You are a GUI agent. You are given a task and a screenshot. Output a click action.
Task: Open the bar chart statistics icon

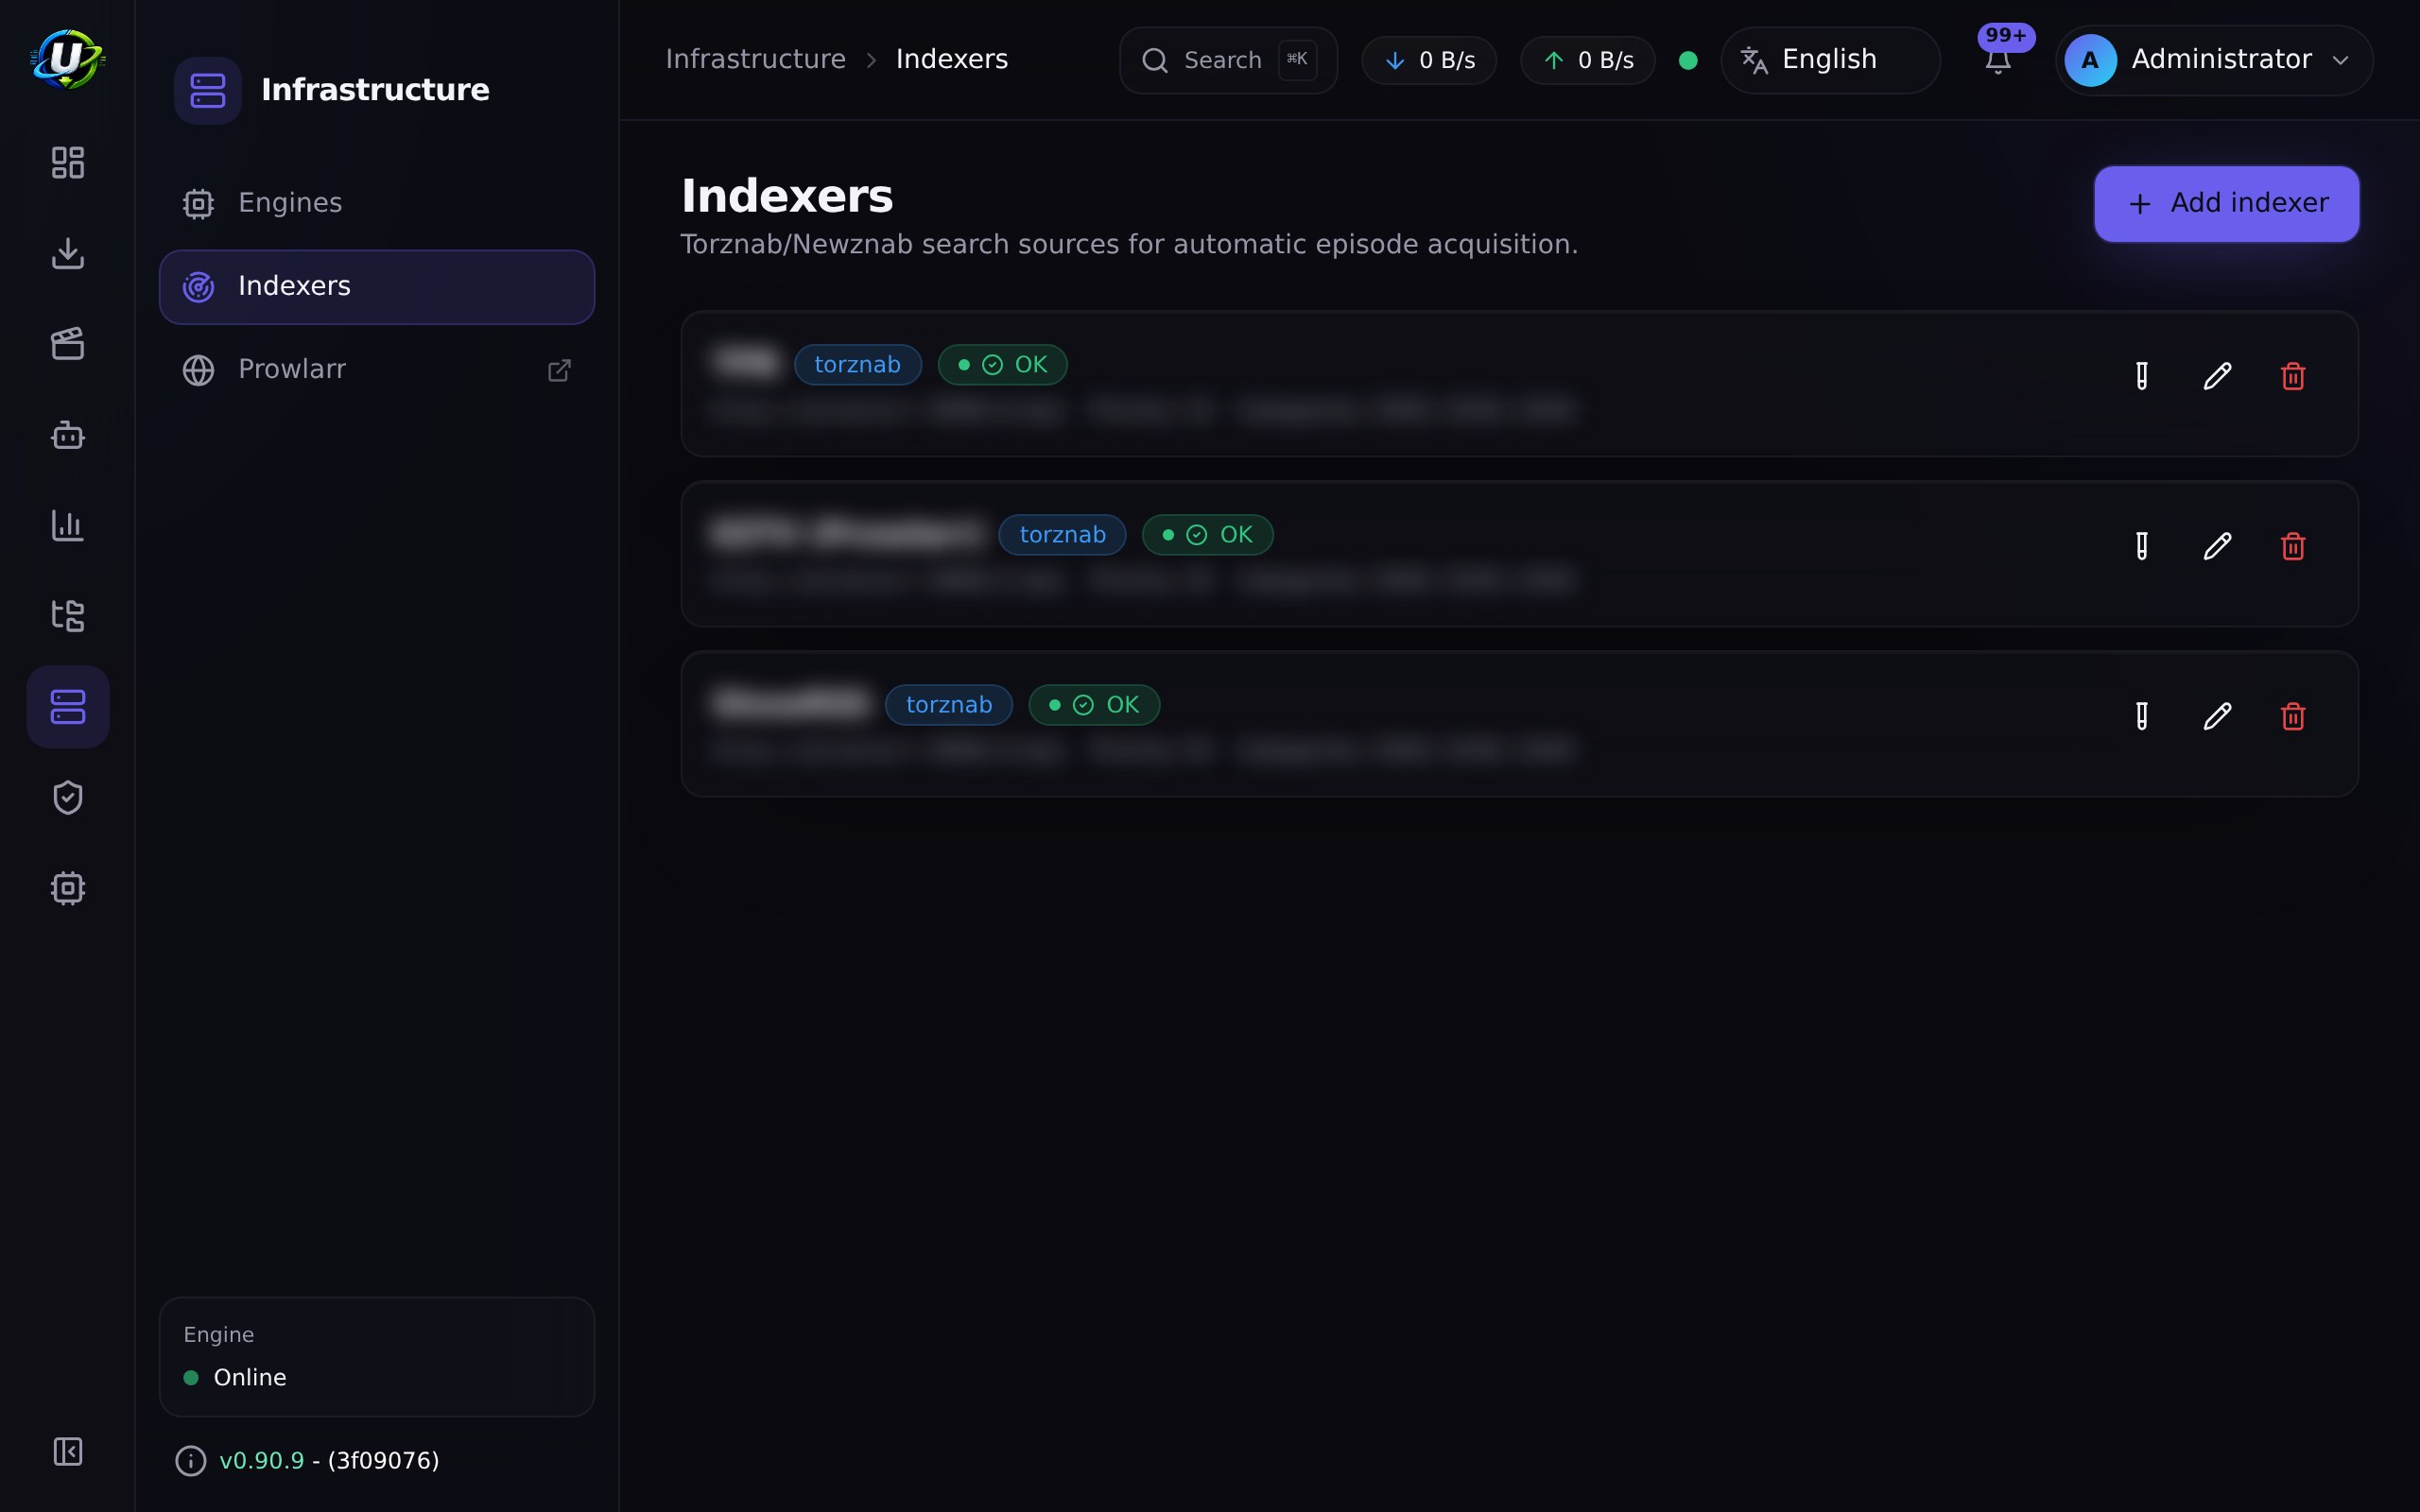pos(67,525)
